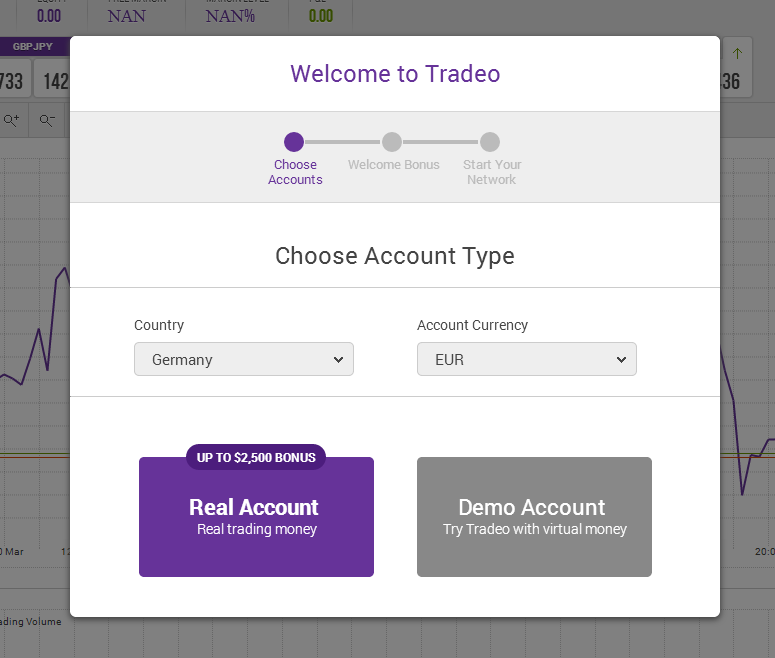Click the GBPJPY sell price 733 box
Screen dimensions: 775x658
(14, 81)
